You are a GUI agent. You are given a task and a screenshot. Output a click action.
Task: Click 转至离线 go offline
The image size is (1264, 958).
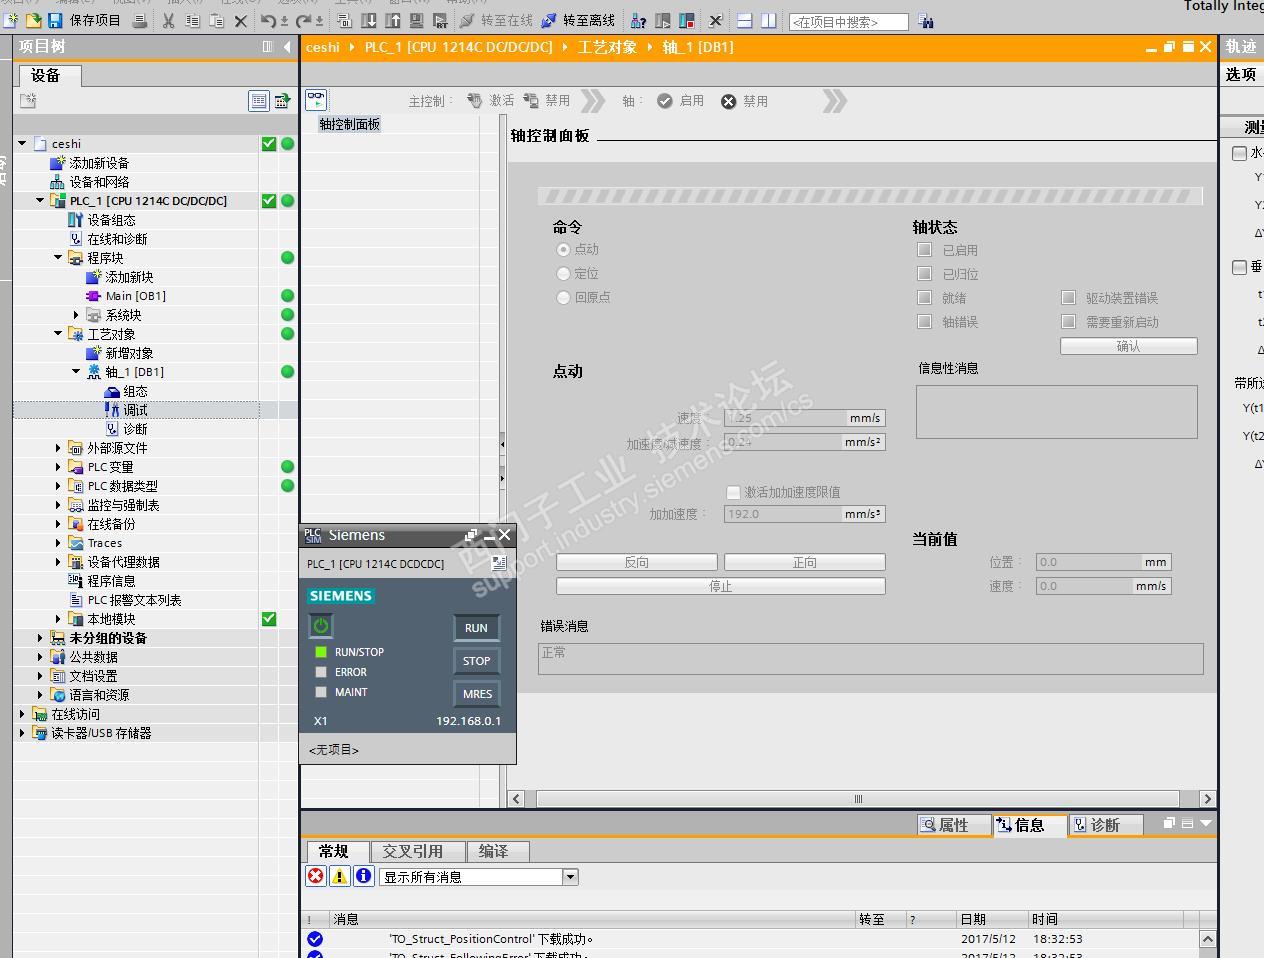[578, 20]
